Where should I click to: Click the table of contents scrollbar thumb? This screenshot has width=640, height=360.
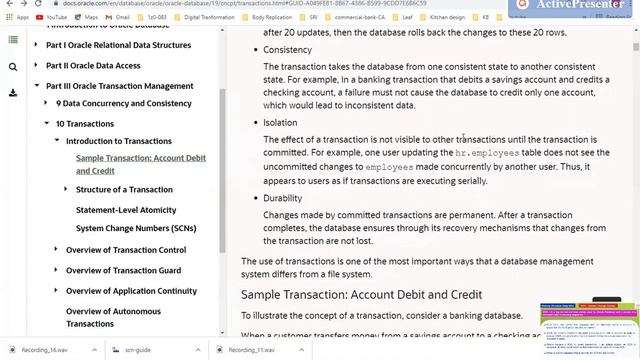(222, 170)
